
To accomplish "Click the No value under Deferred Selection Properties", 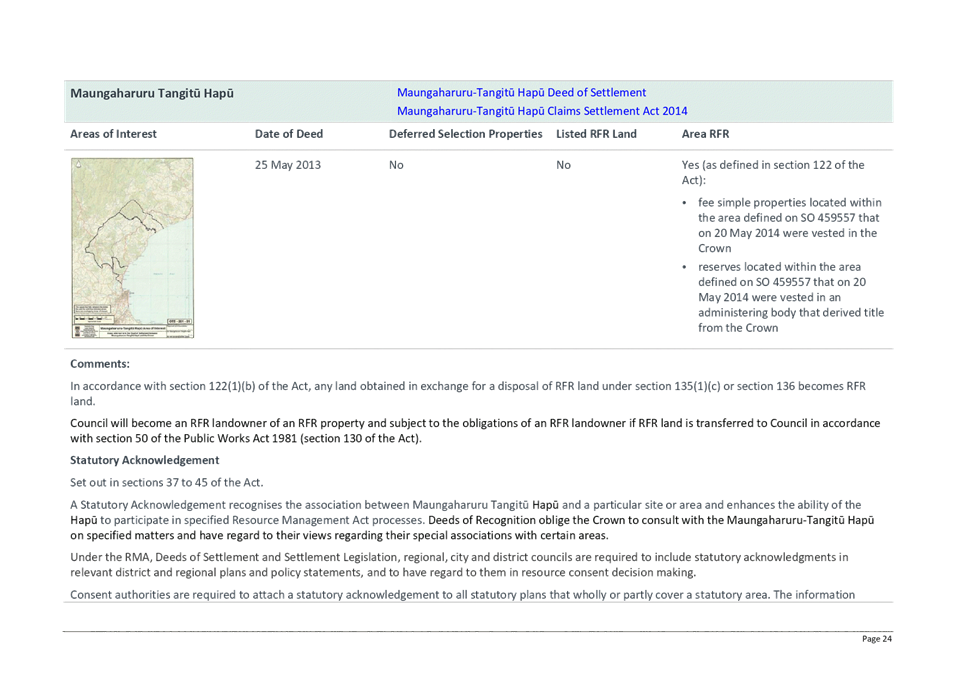I will point(396,165).
